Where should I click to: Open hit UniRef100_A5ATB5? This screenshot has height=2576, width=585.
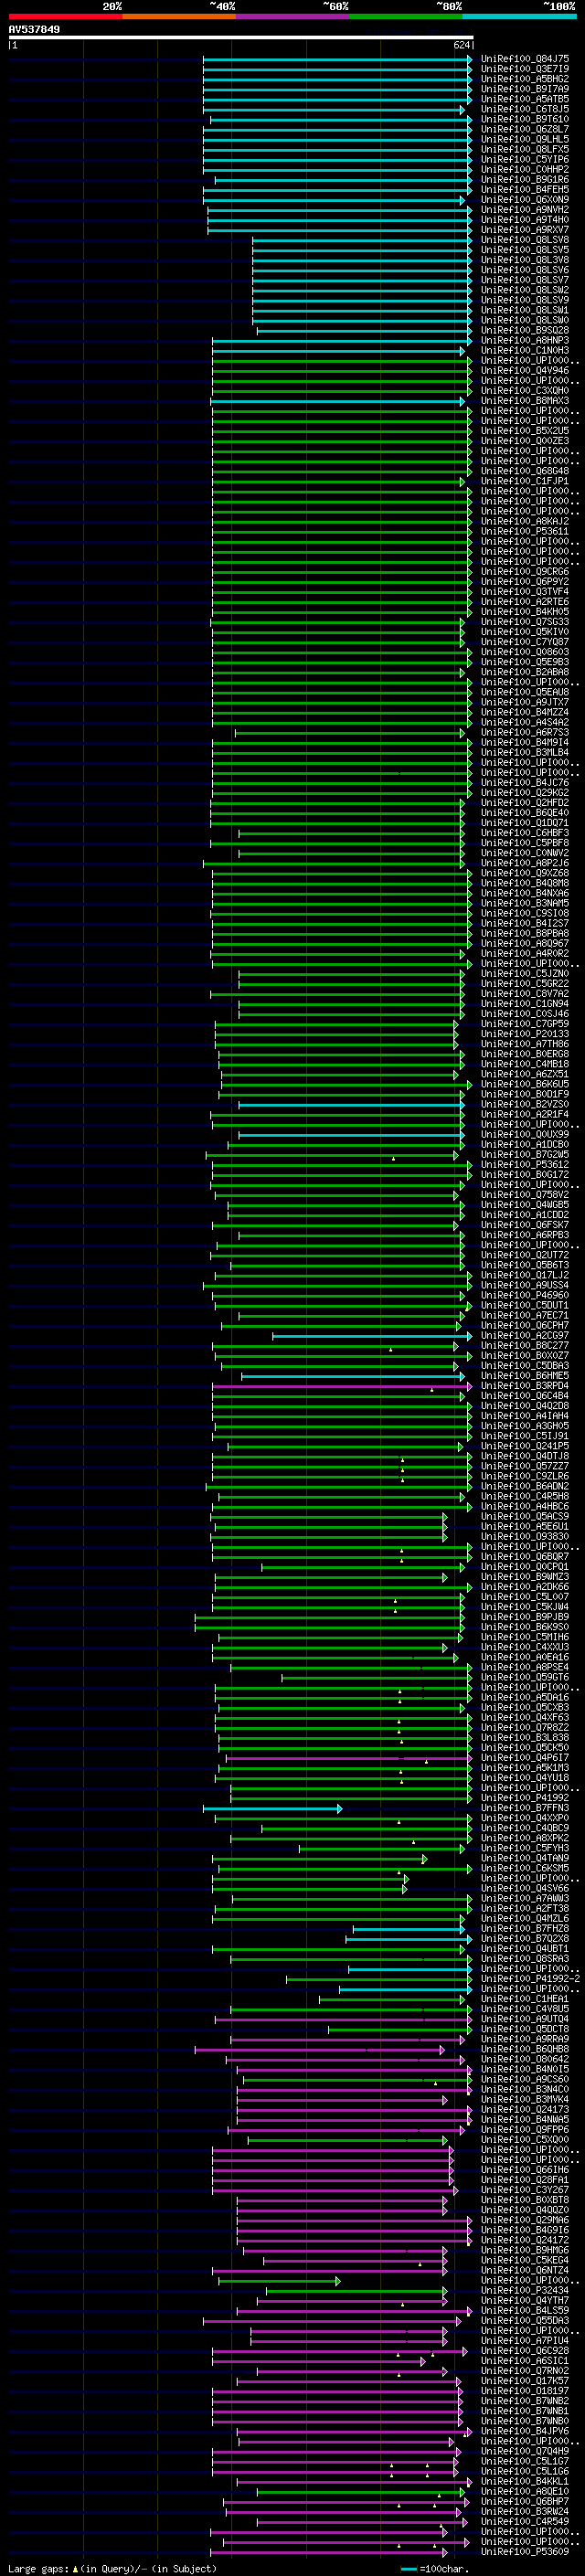[x=525, y=99]
